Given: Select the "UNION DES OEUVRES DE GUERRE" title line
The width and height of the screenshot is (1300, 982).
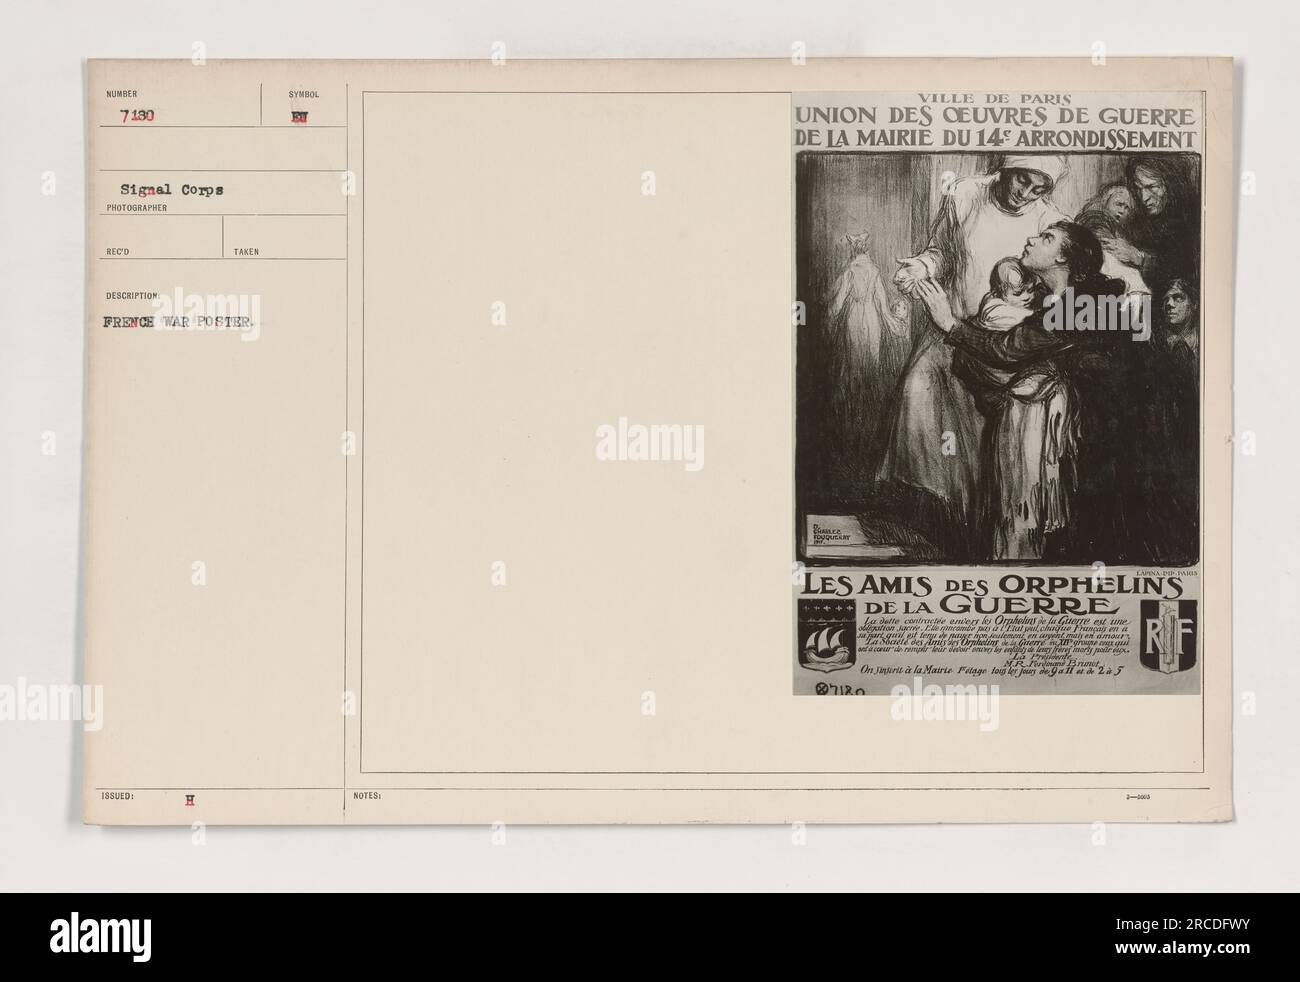Looking at the screenshot, I should click(996, 116).
